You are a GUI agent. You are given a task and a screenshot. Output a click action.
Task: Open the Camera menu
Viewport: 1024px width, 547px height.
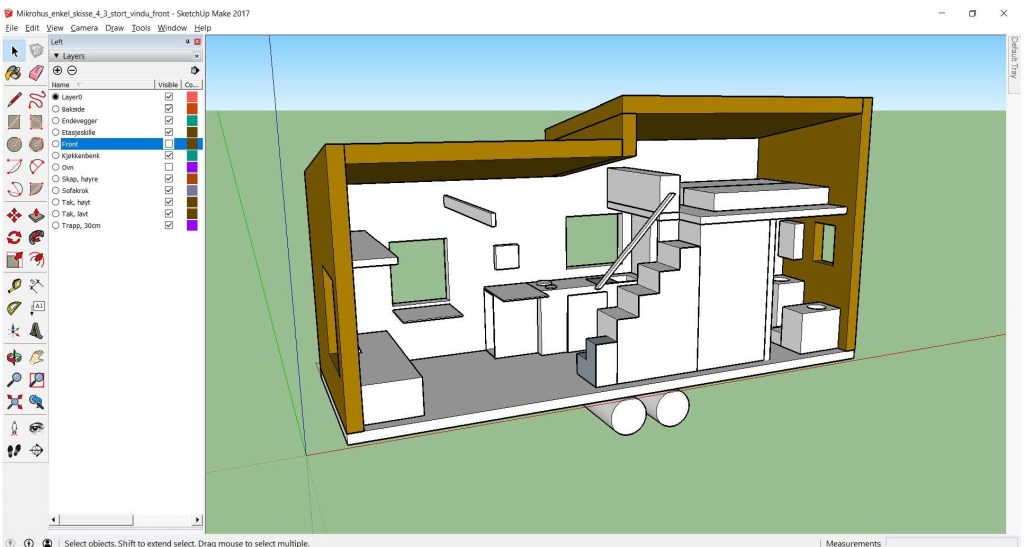(84, 28)
